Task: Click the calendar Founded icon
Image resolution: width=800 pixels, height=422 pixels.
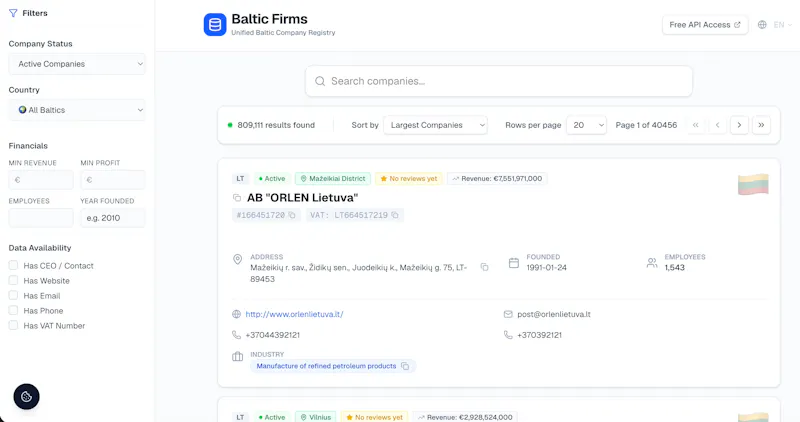Action: coord(514,263)
